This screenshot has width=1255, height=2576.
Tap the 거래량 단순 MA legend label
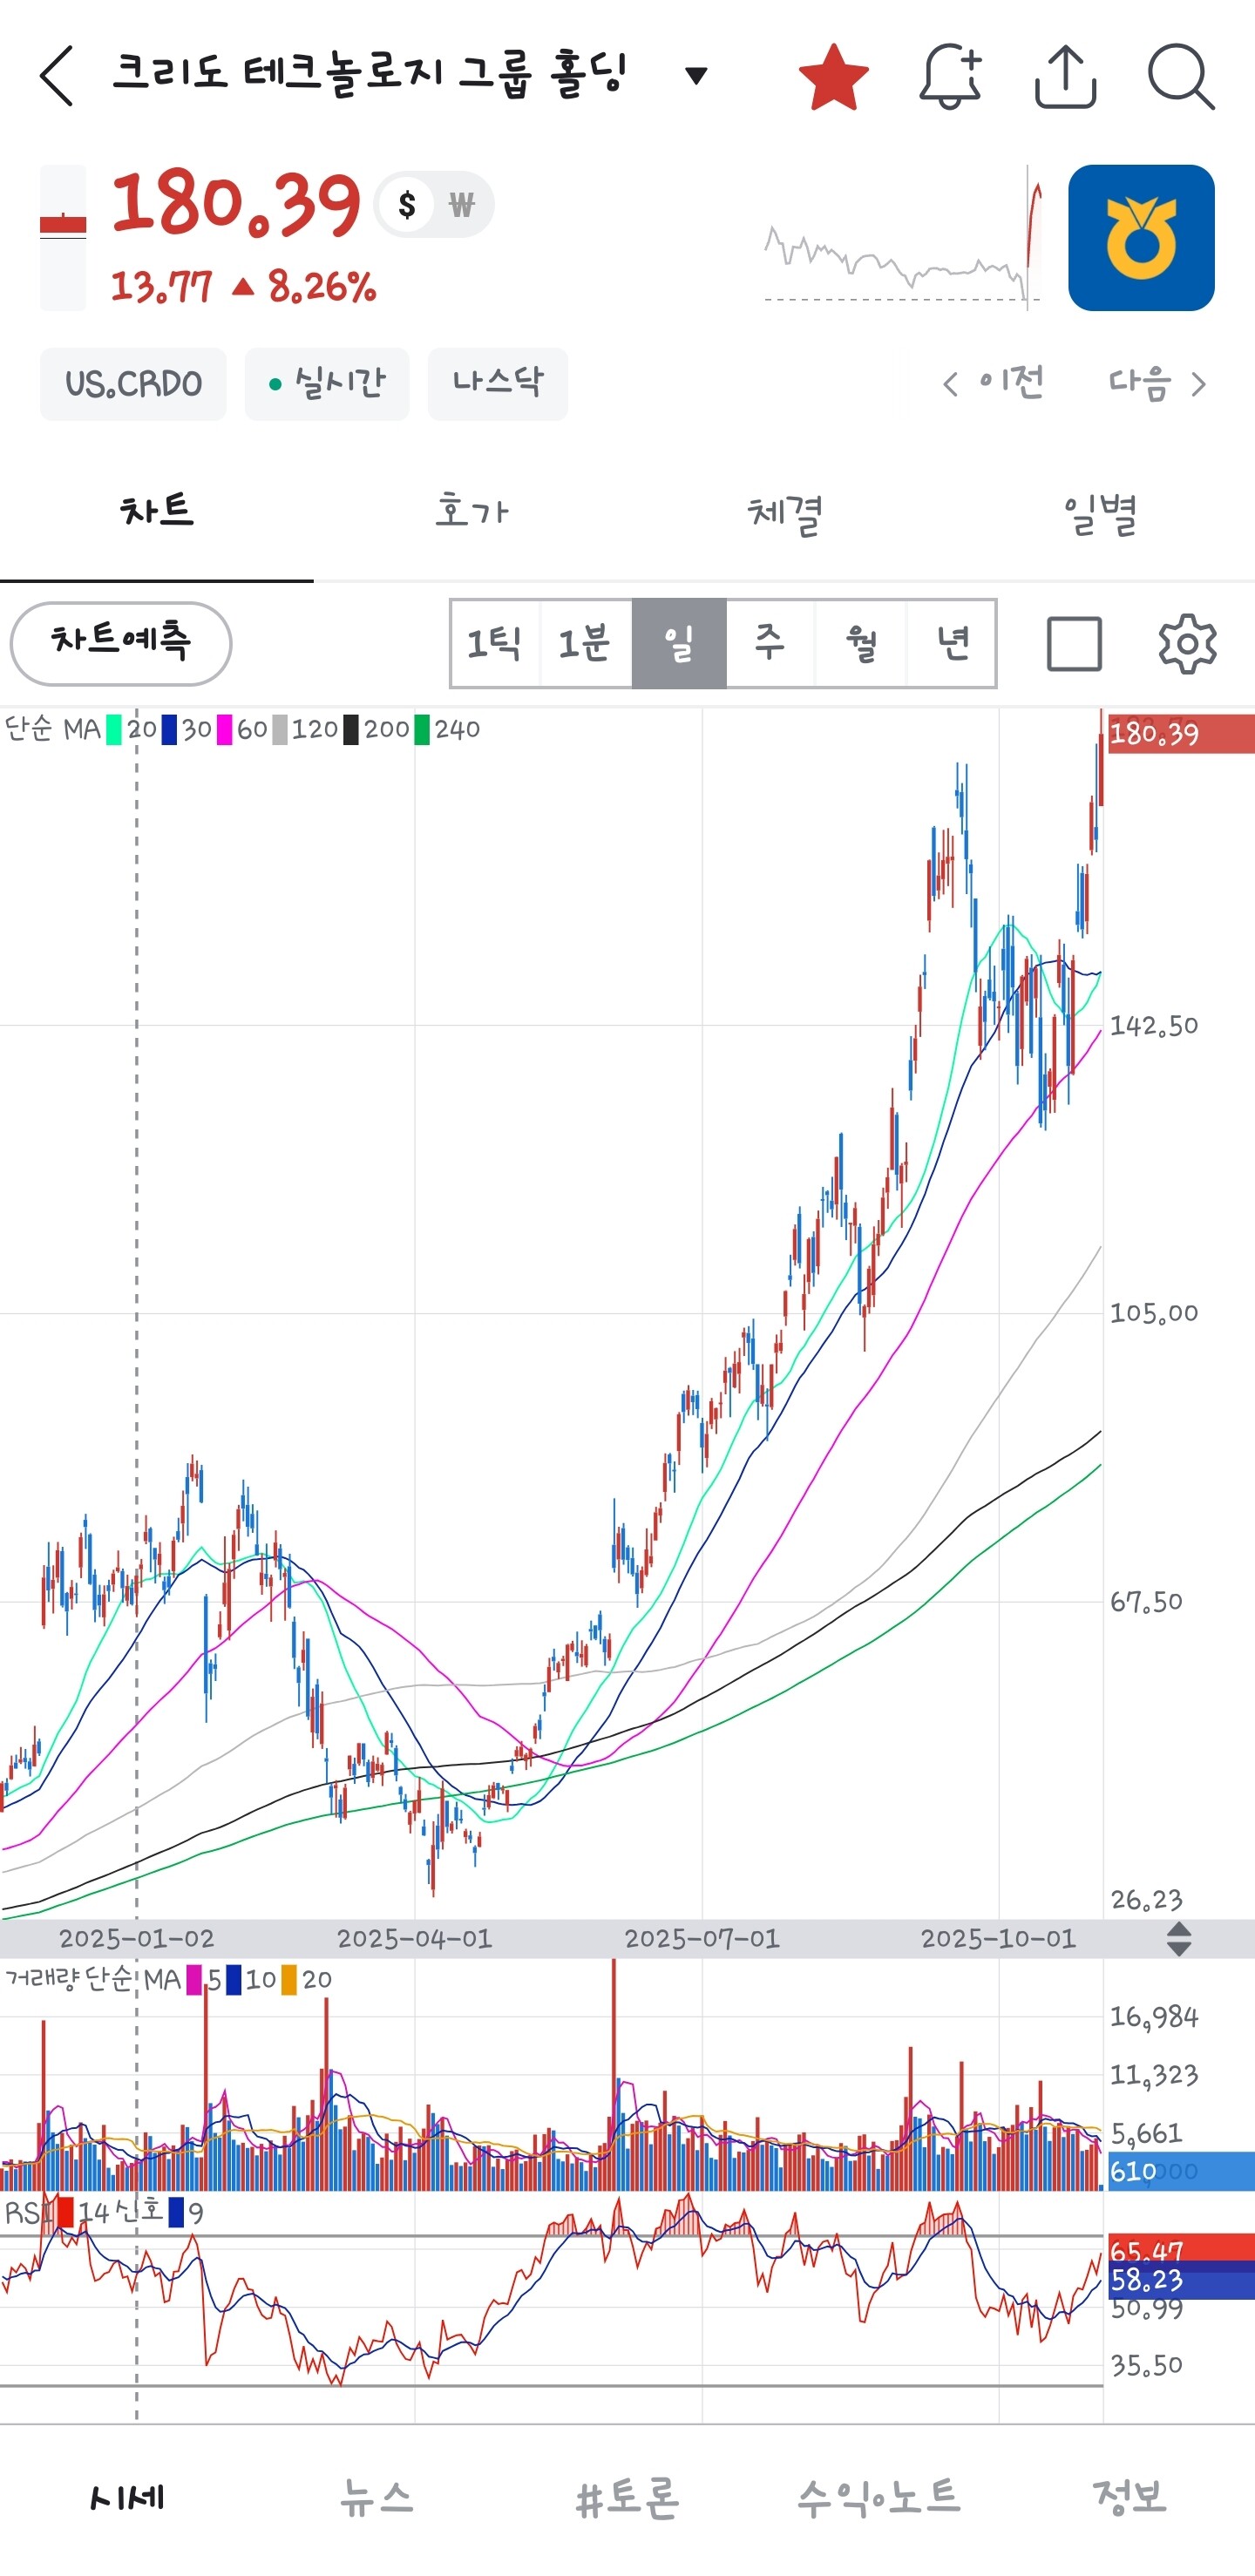(x=93, y=1979)
